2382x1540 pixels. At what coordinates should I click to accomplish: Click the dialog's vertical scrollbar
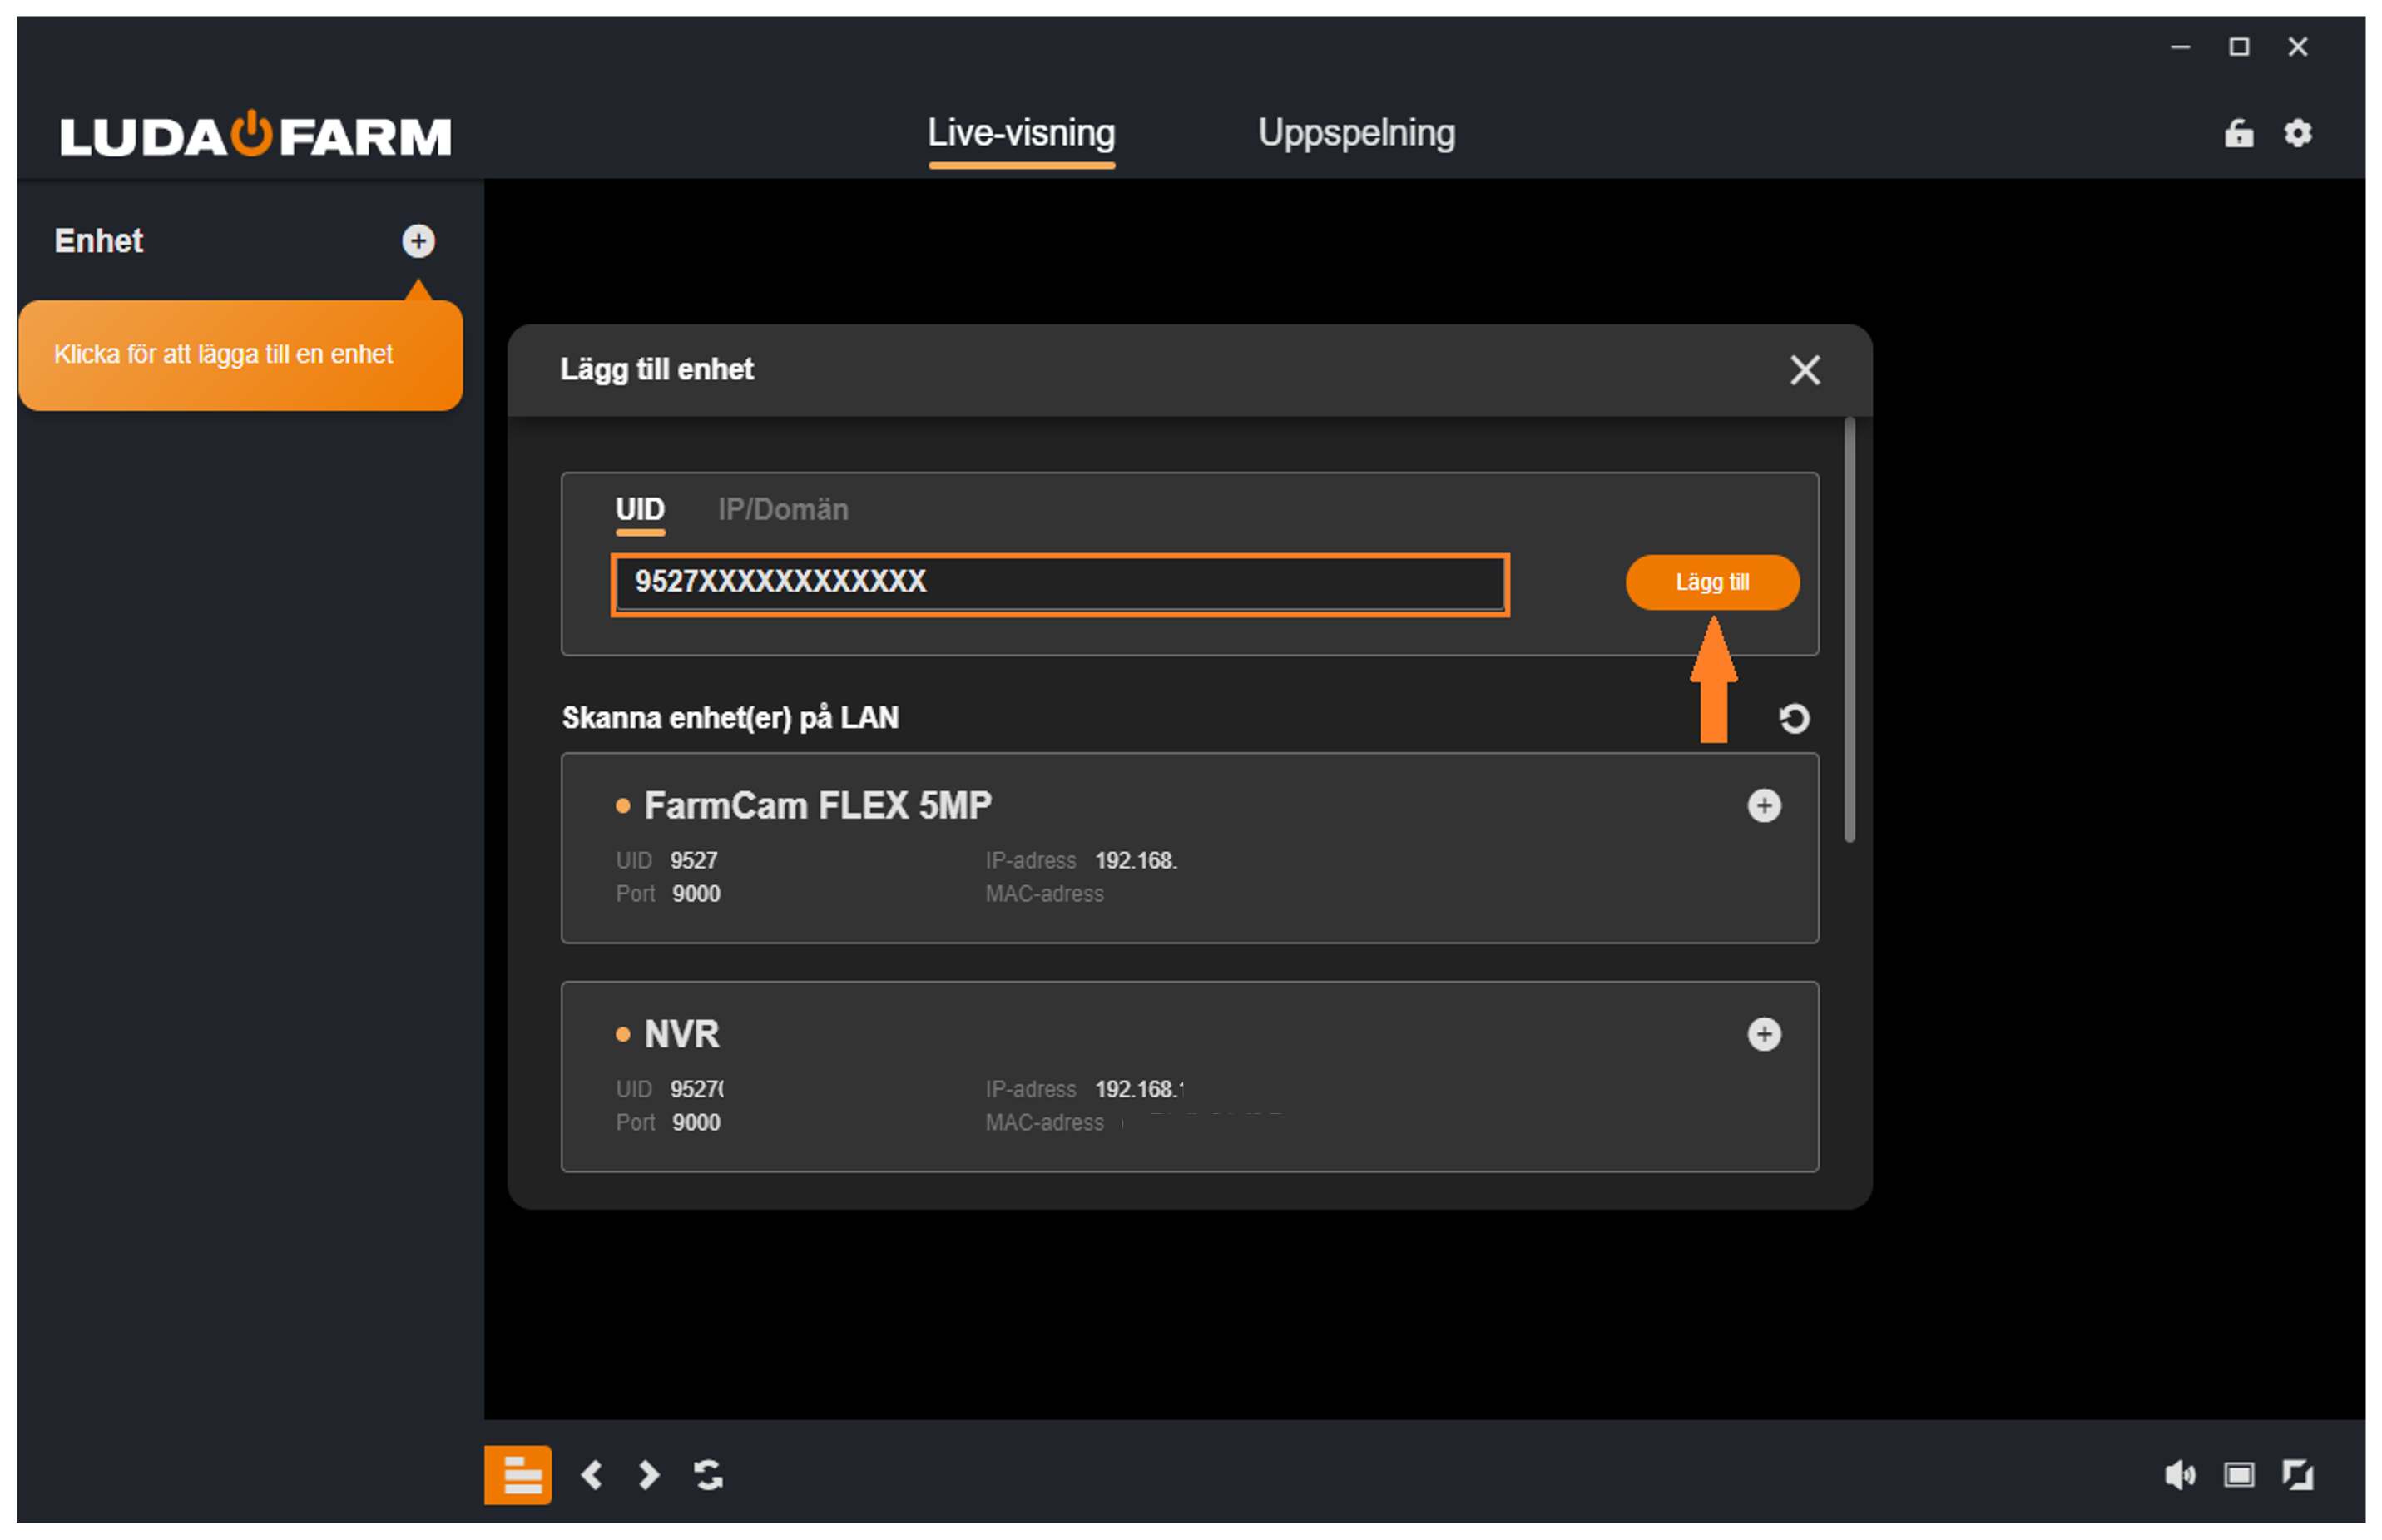tap(1849, 630)
